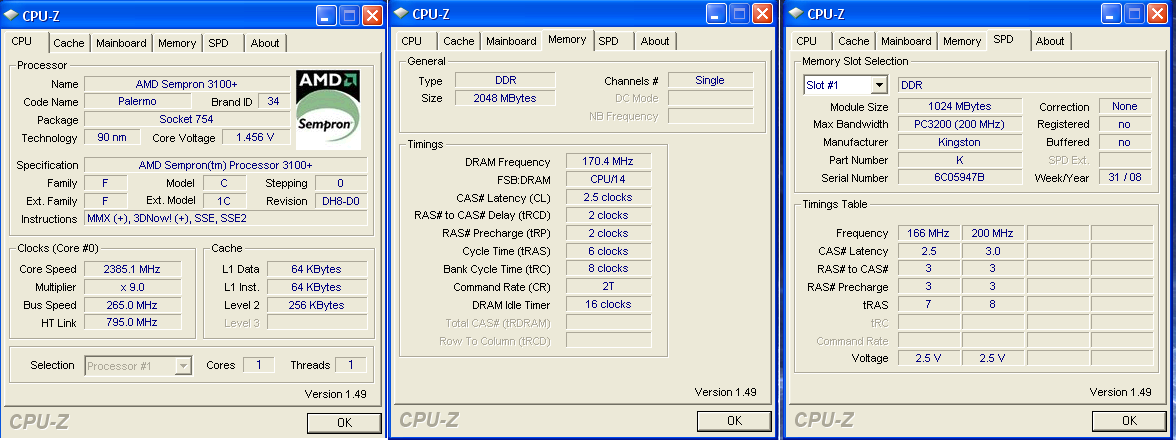Click the Command Rate value '2T'
The width and height of the screenshot is (1176, 442).
pos(608,286)
